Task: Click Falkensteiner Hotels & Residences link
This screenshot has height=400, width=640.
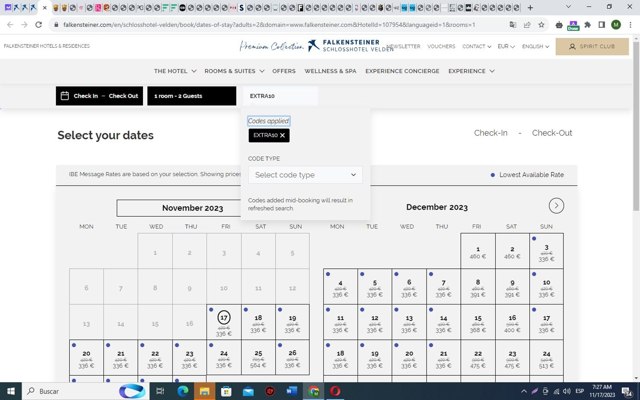Action: [47, 46]
